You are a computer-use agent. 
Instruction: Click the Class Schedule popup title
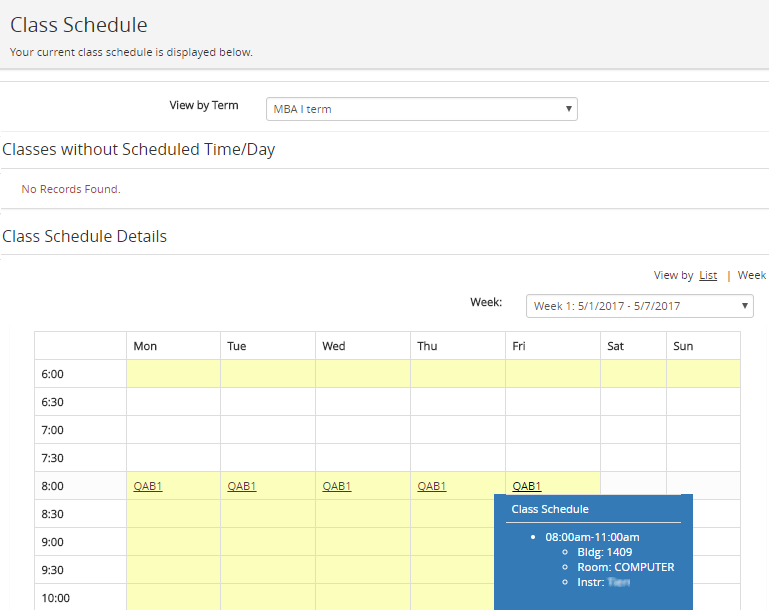(550, 509)
